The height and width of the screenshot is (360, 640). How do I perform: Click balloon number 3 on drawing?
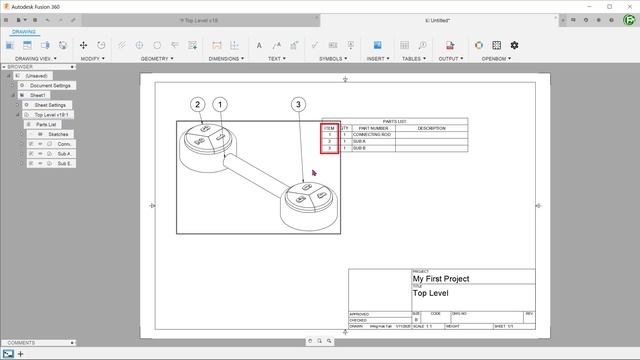(298, 104)
